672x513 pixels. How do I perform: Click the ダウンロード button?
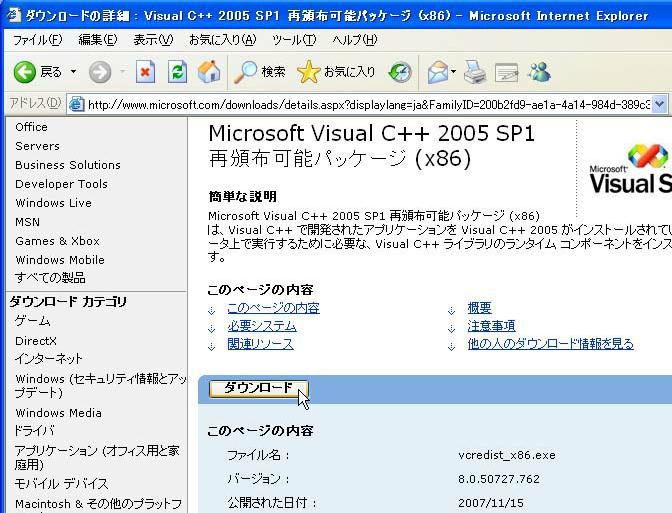coord(258,389)
